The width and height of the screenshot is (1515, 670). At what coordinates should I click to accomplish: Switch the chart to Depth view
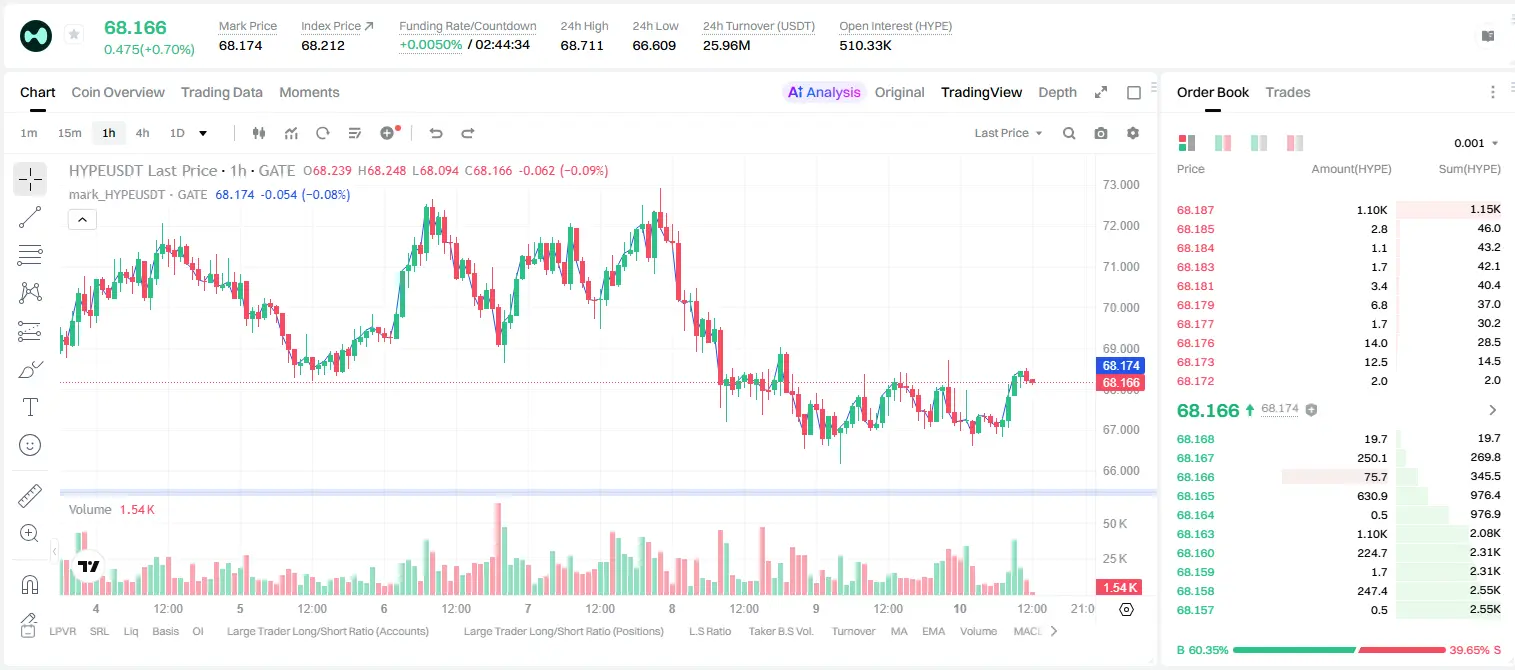click(x=1057, y=92)
